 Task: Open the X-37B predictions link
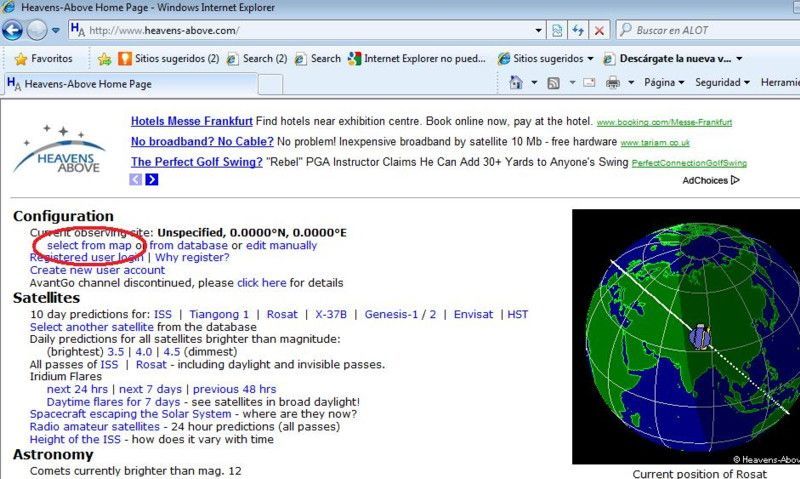pyautogui.click(x=331, y=315)
